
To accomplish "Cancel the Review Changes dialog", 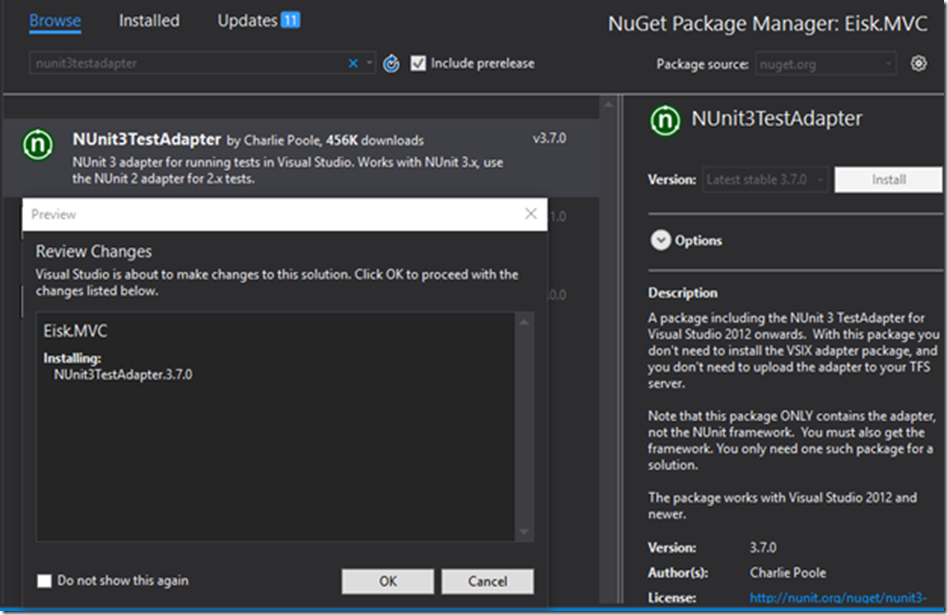I will [x=487, y=581].
